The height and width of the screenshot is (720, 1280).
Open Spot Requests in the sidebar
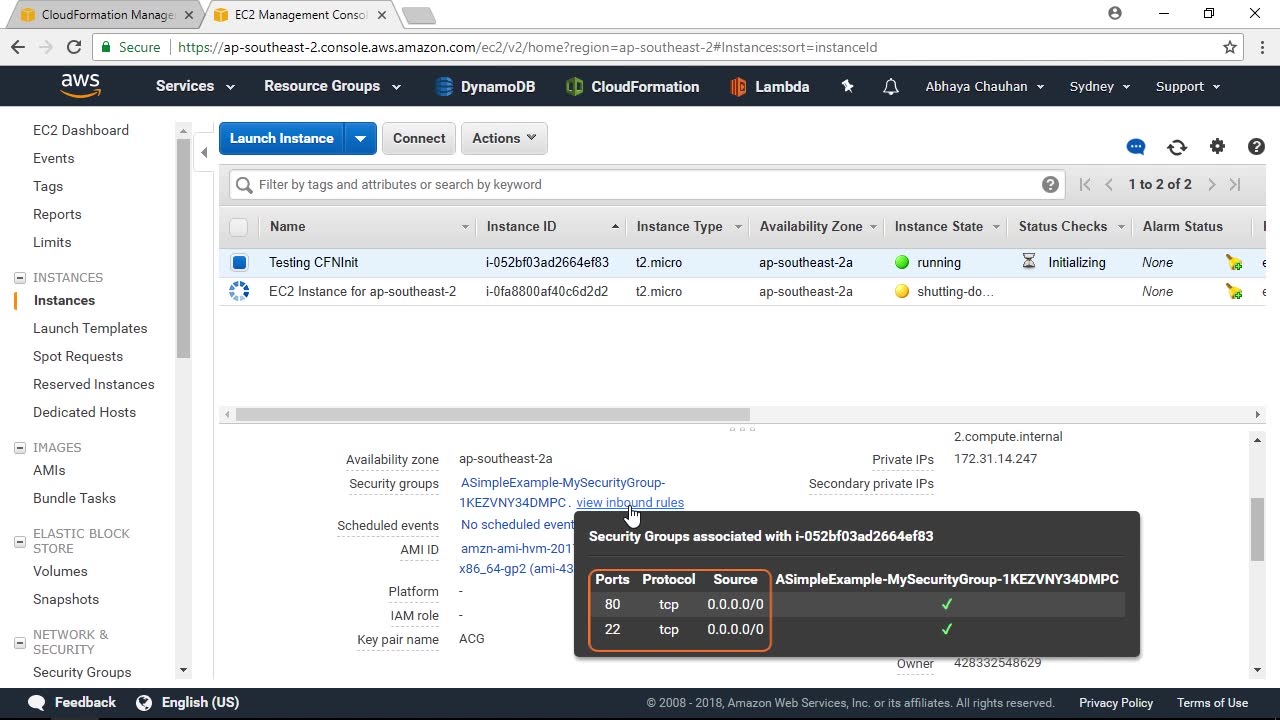point(78,356)
